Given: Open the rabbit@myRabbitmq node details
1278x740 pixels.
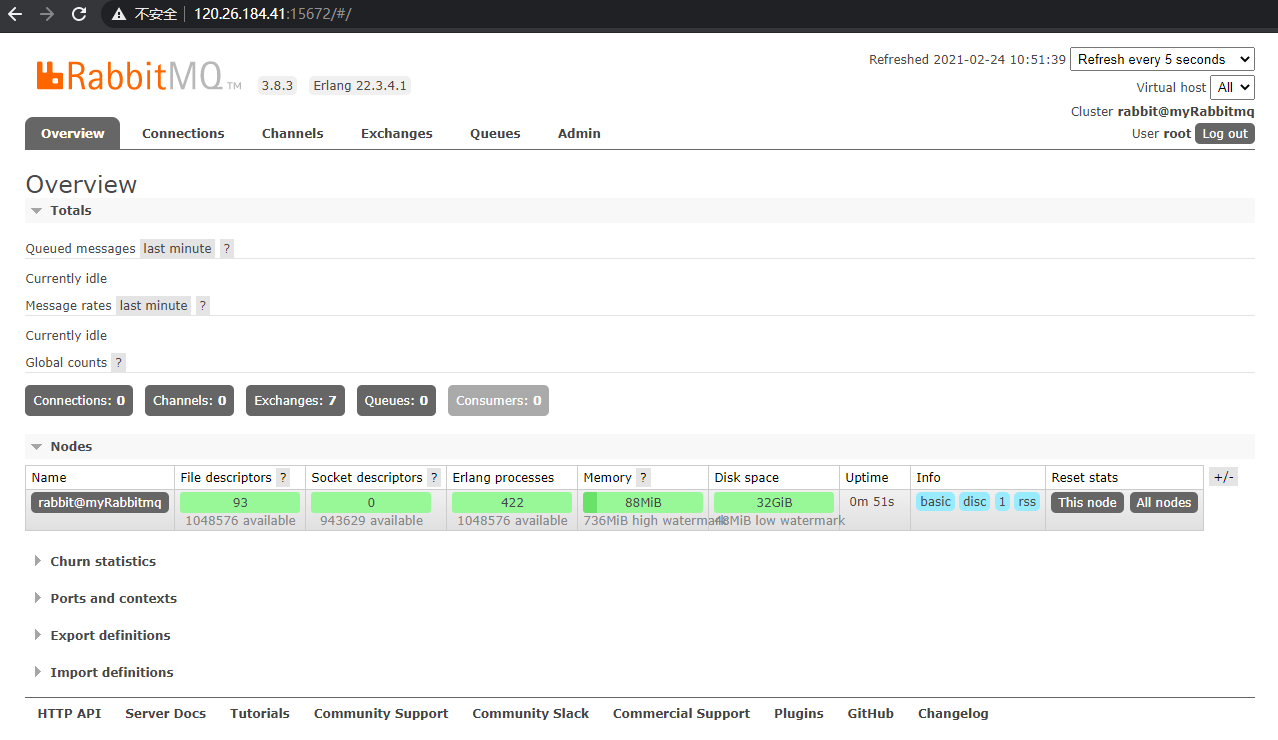Looking at the screenshot, I should pos(100,502).
